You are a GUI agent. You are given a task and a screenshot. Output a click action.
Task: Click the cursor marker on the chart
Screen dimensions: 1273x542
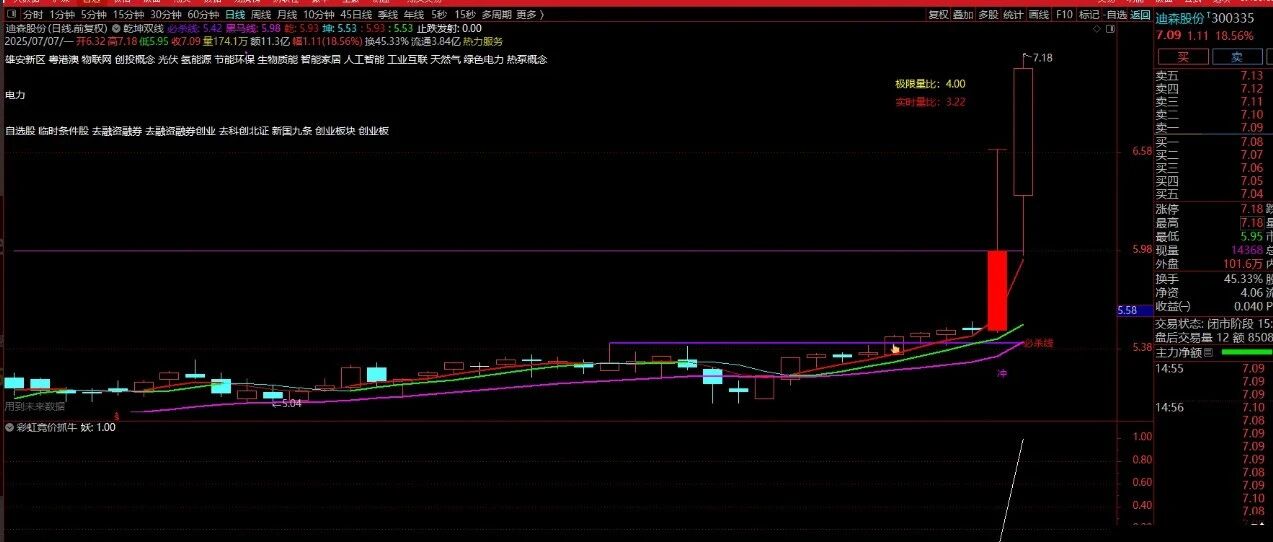pyautogui.click(x=896, y=348)
